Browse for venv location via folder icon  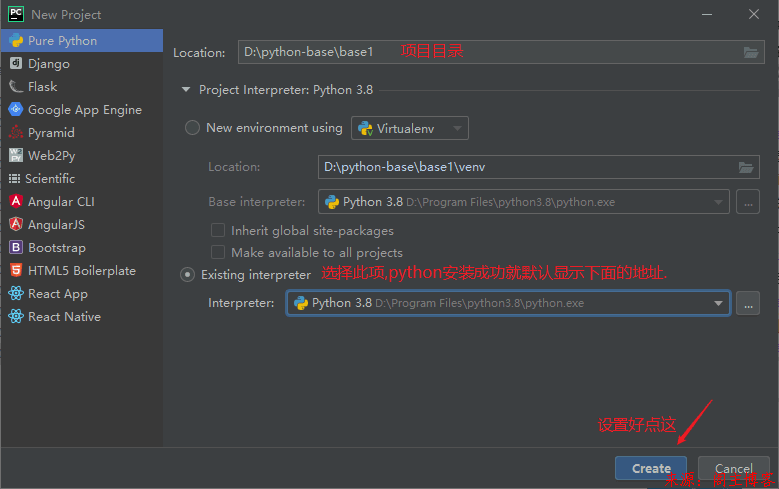[x=746, y=167]
